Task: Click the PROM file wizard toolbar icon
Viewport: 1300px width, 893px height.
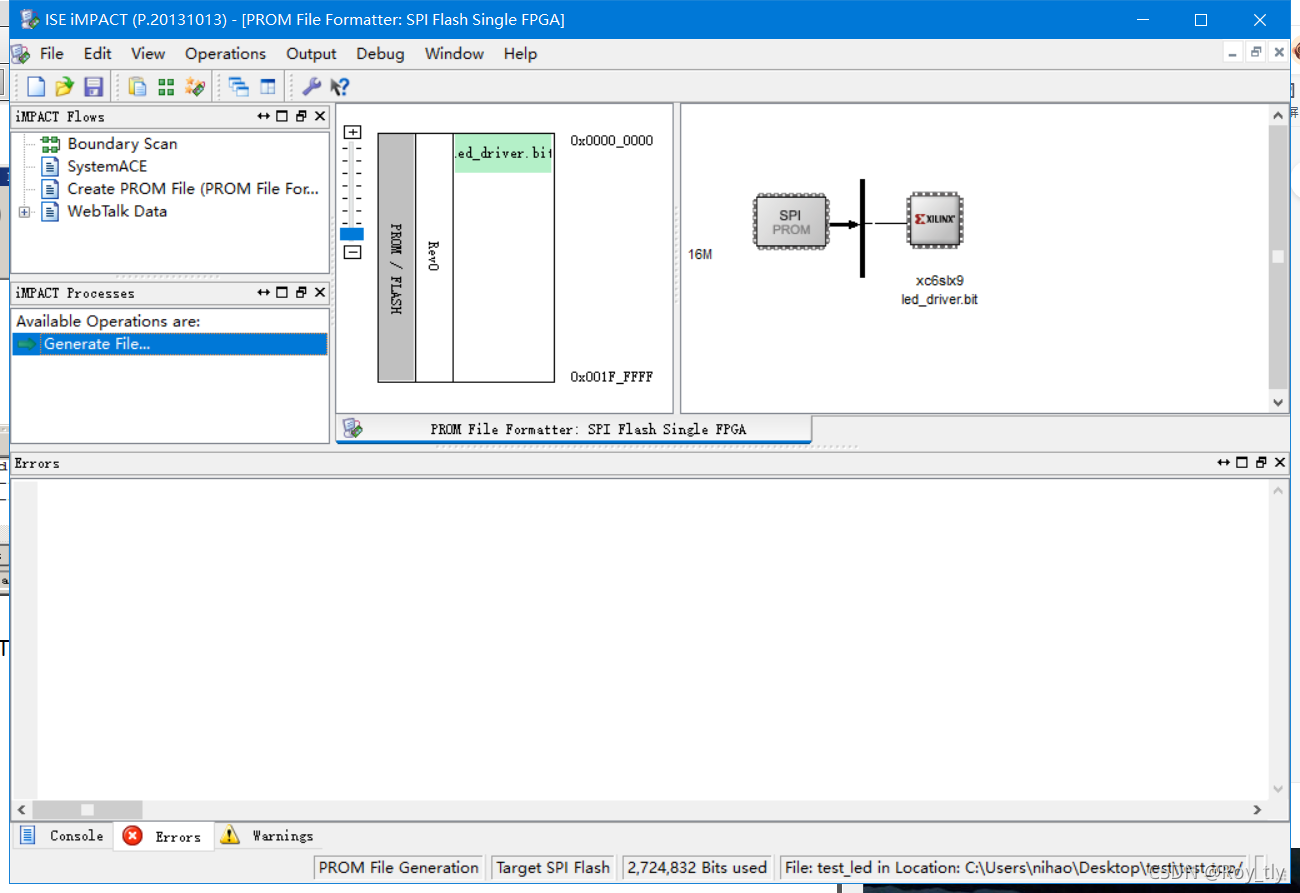Action: (x=195, y=87)
